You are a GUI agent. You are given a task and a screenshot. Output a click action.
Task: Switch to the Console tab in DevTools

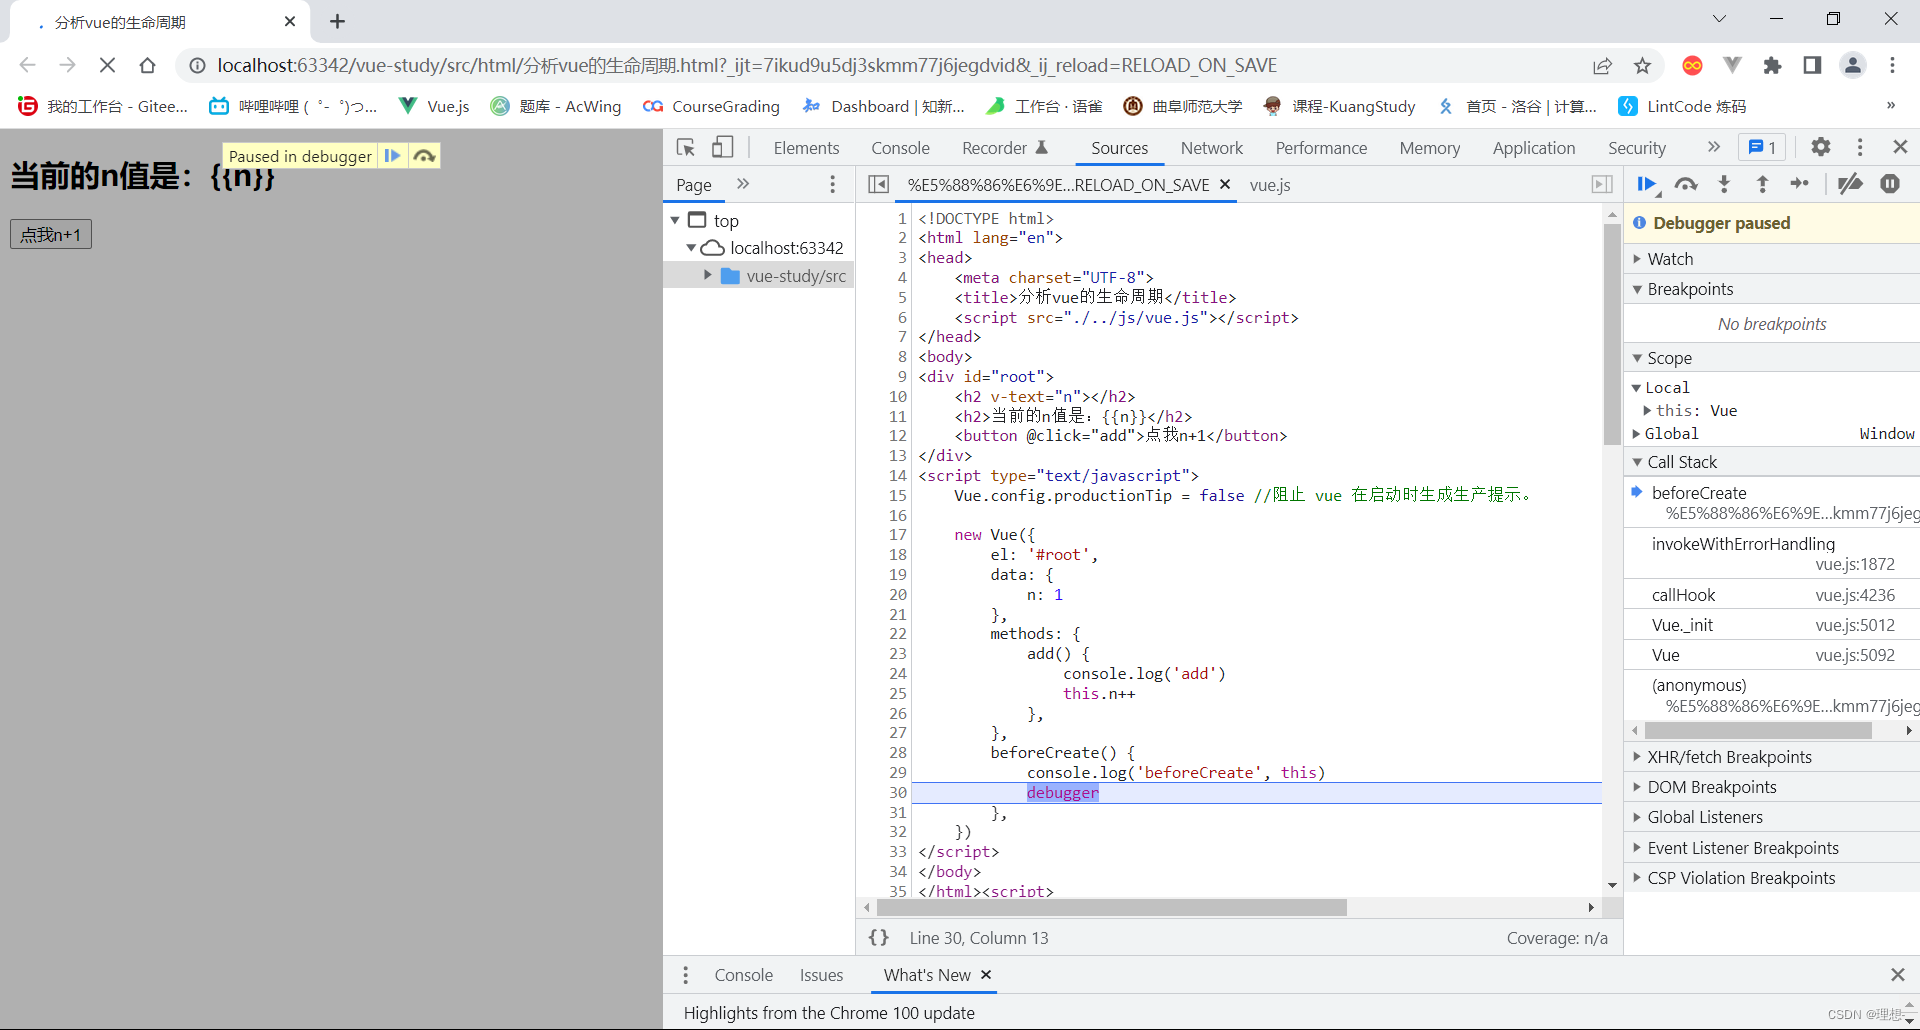900,148
